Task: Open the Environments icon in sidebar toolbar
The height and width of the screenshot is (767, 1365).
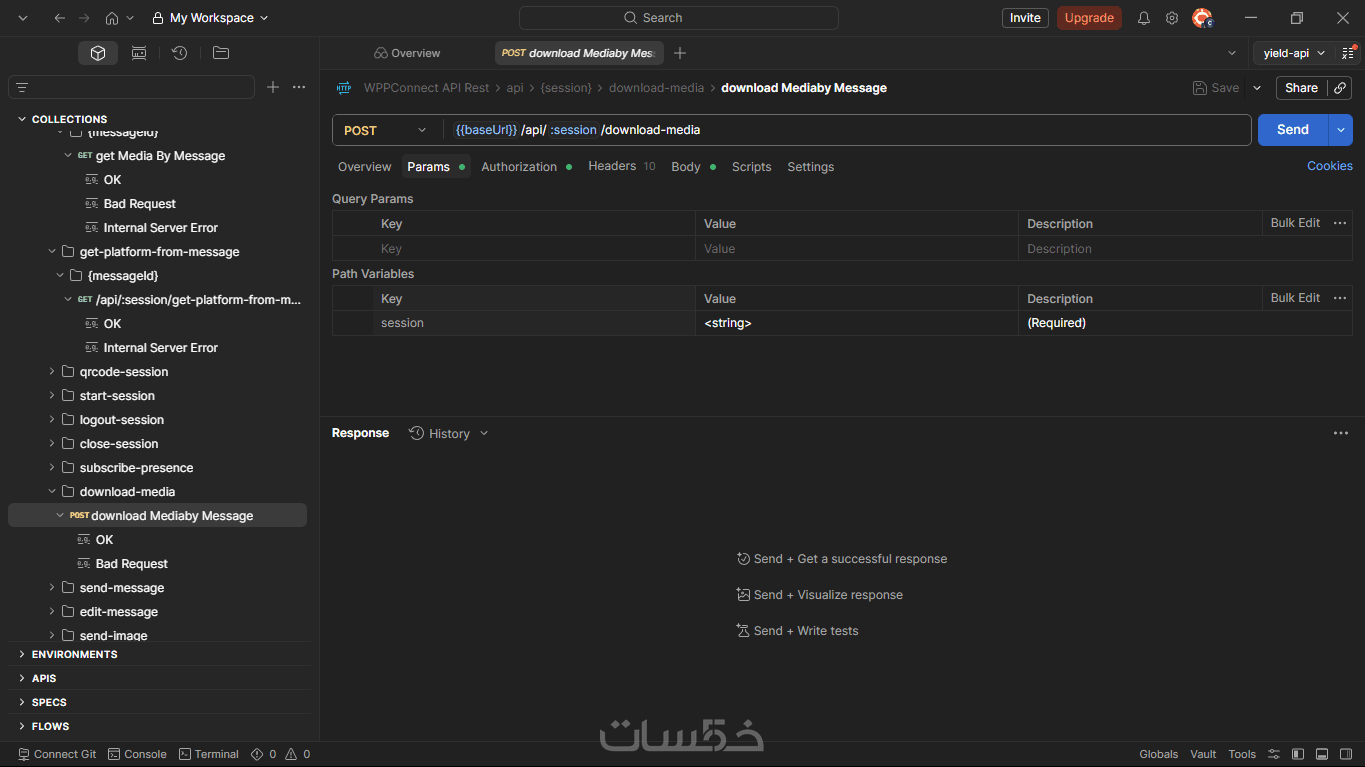Action: coord(139,53)
